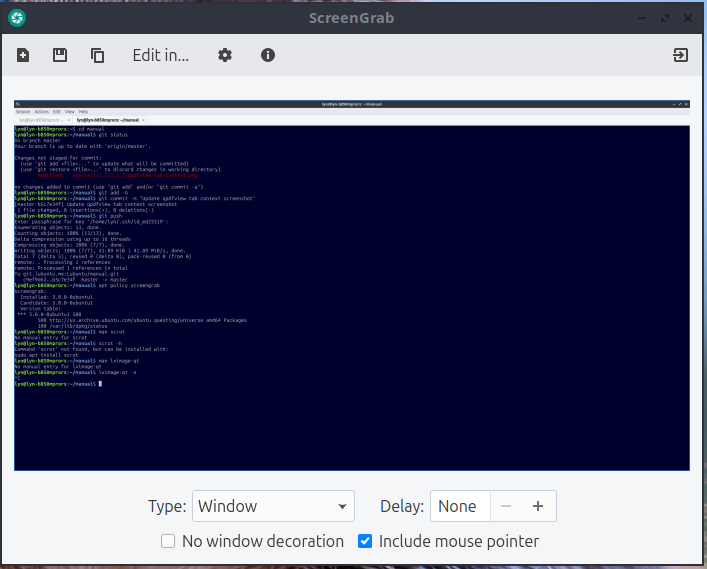Click the ScreenGrab title bar text
This screenshot has height=569, width=707.
tap(353, 17)
